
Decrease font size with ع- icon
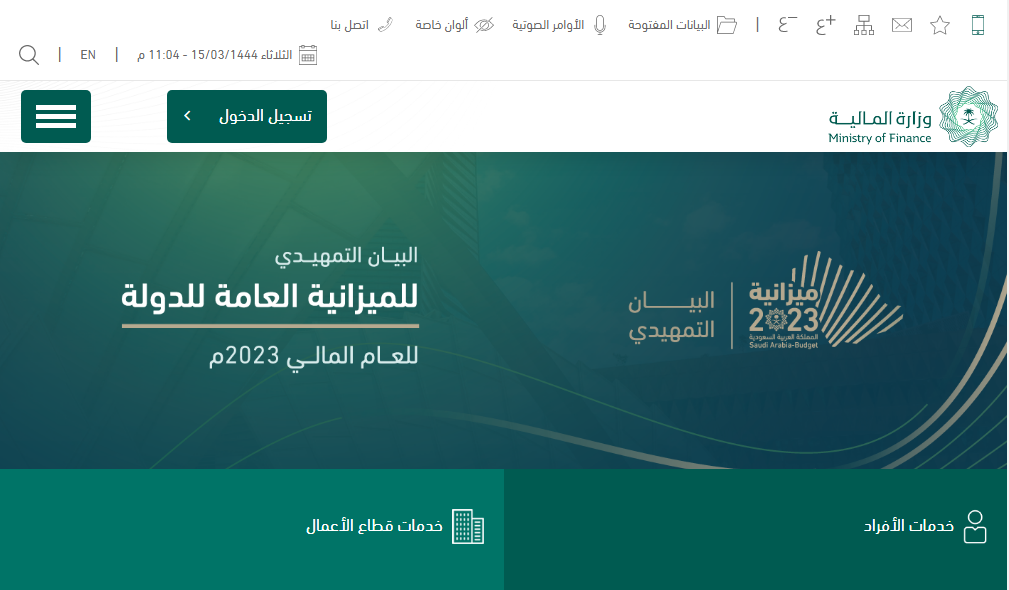[x=788, y=25]
